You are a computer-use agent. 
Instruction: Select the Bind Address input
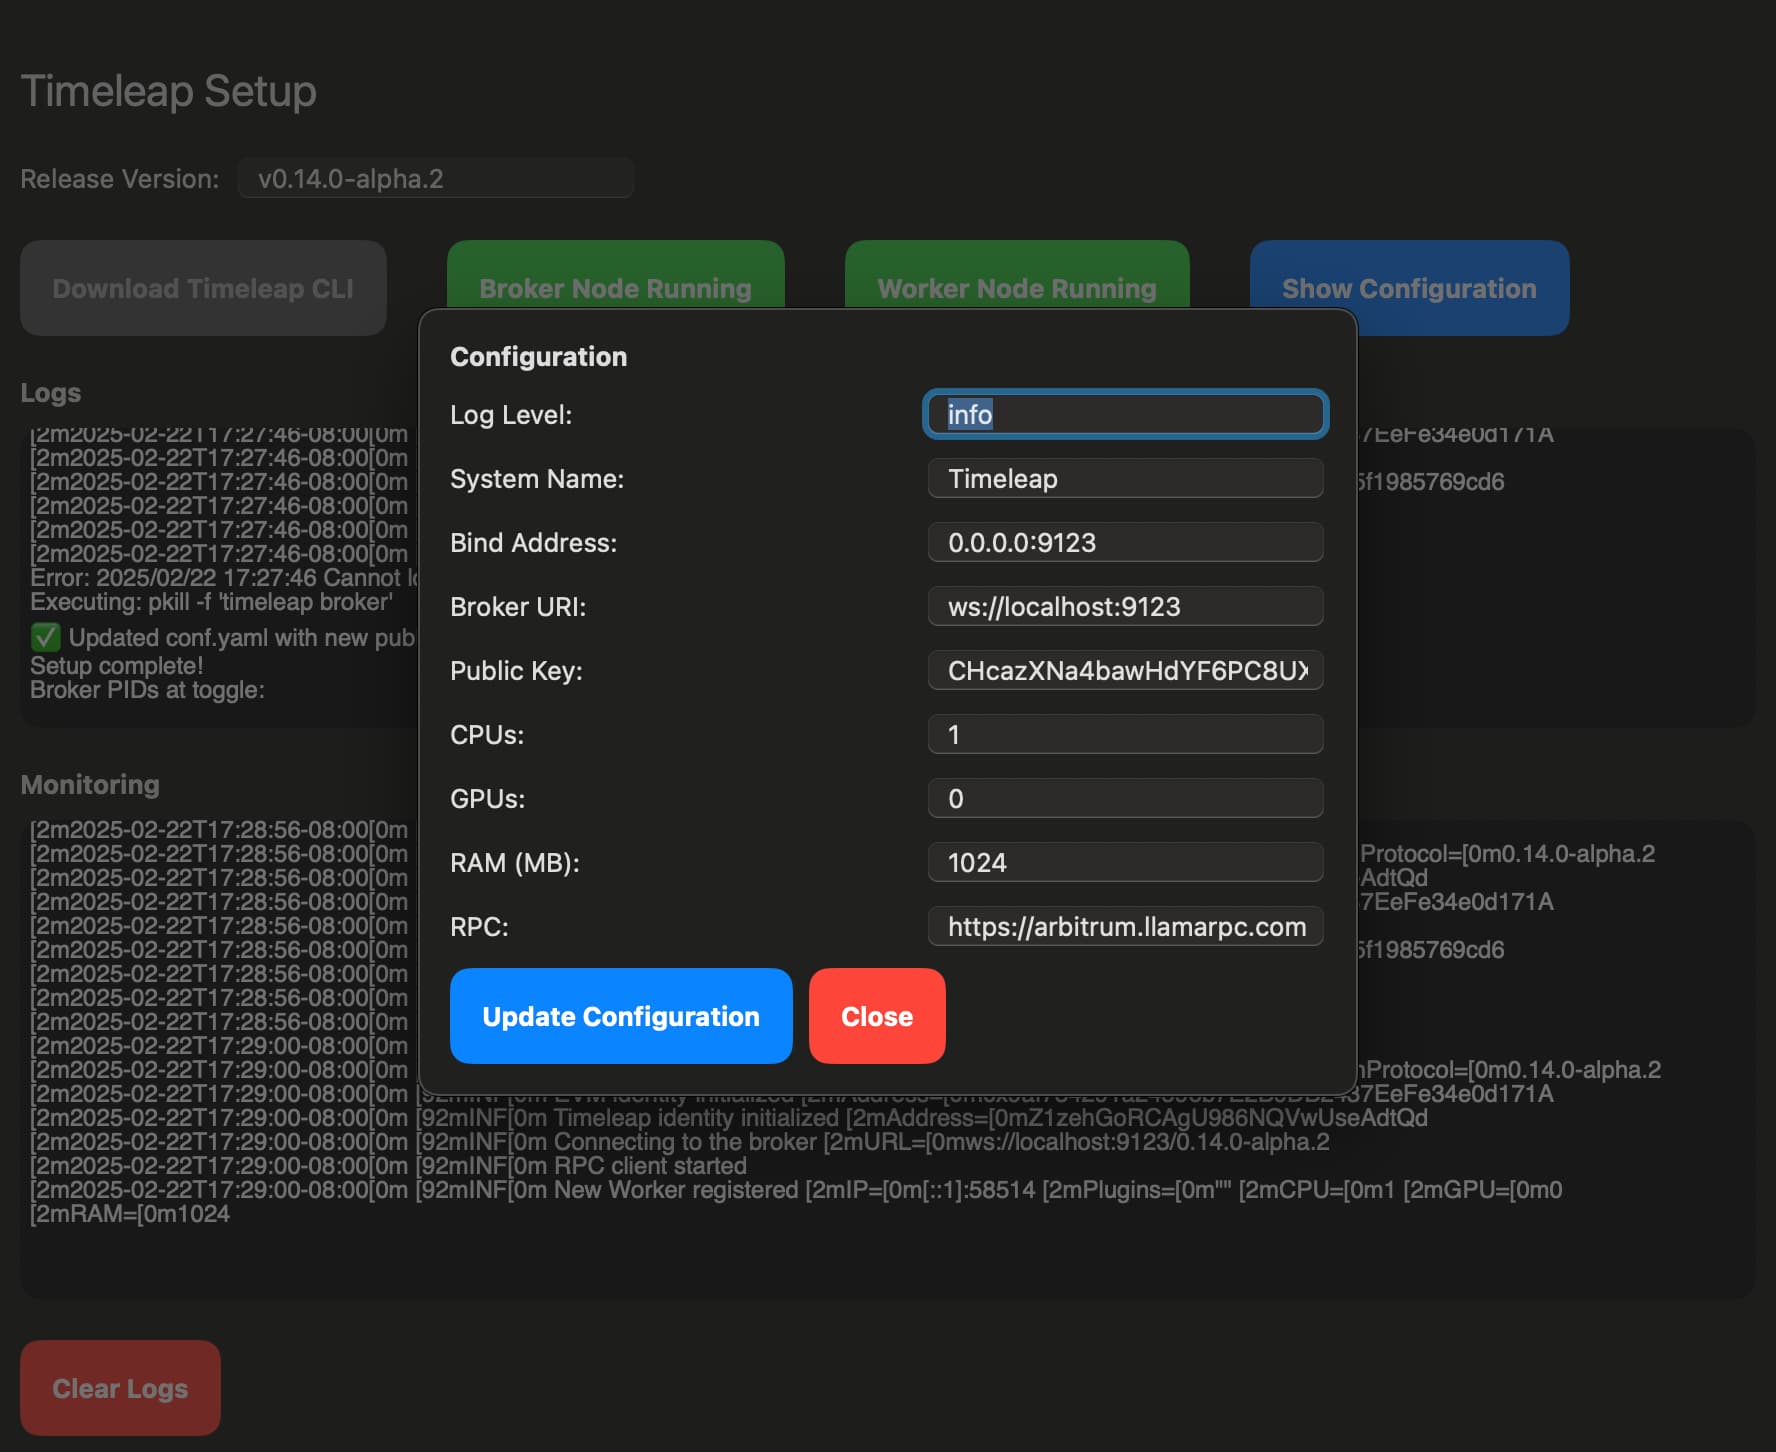[1125, 542]
